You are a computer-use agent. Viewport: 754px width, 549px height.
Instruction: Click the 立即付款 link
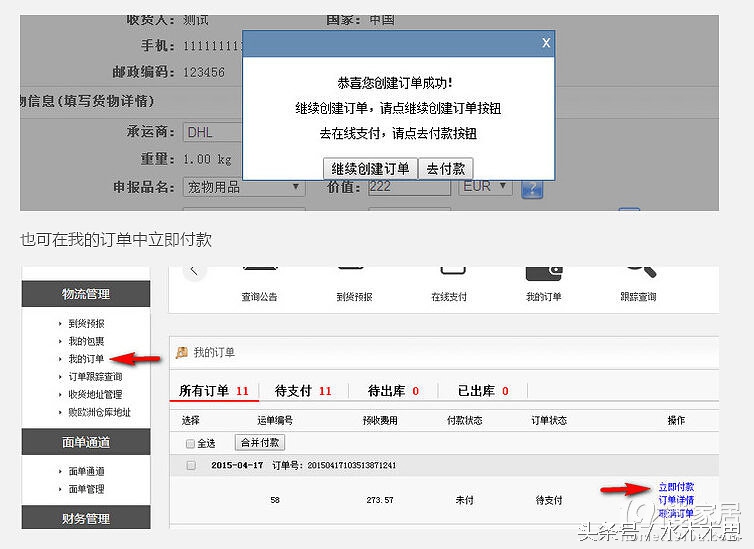[676, 487]
